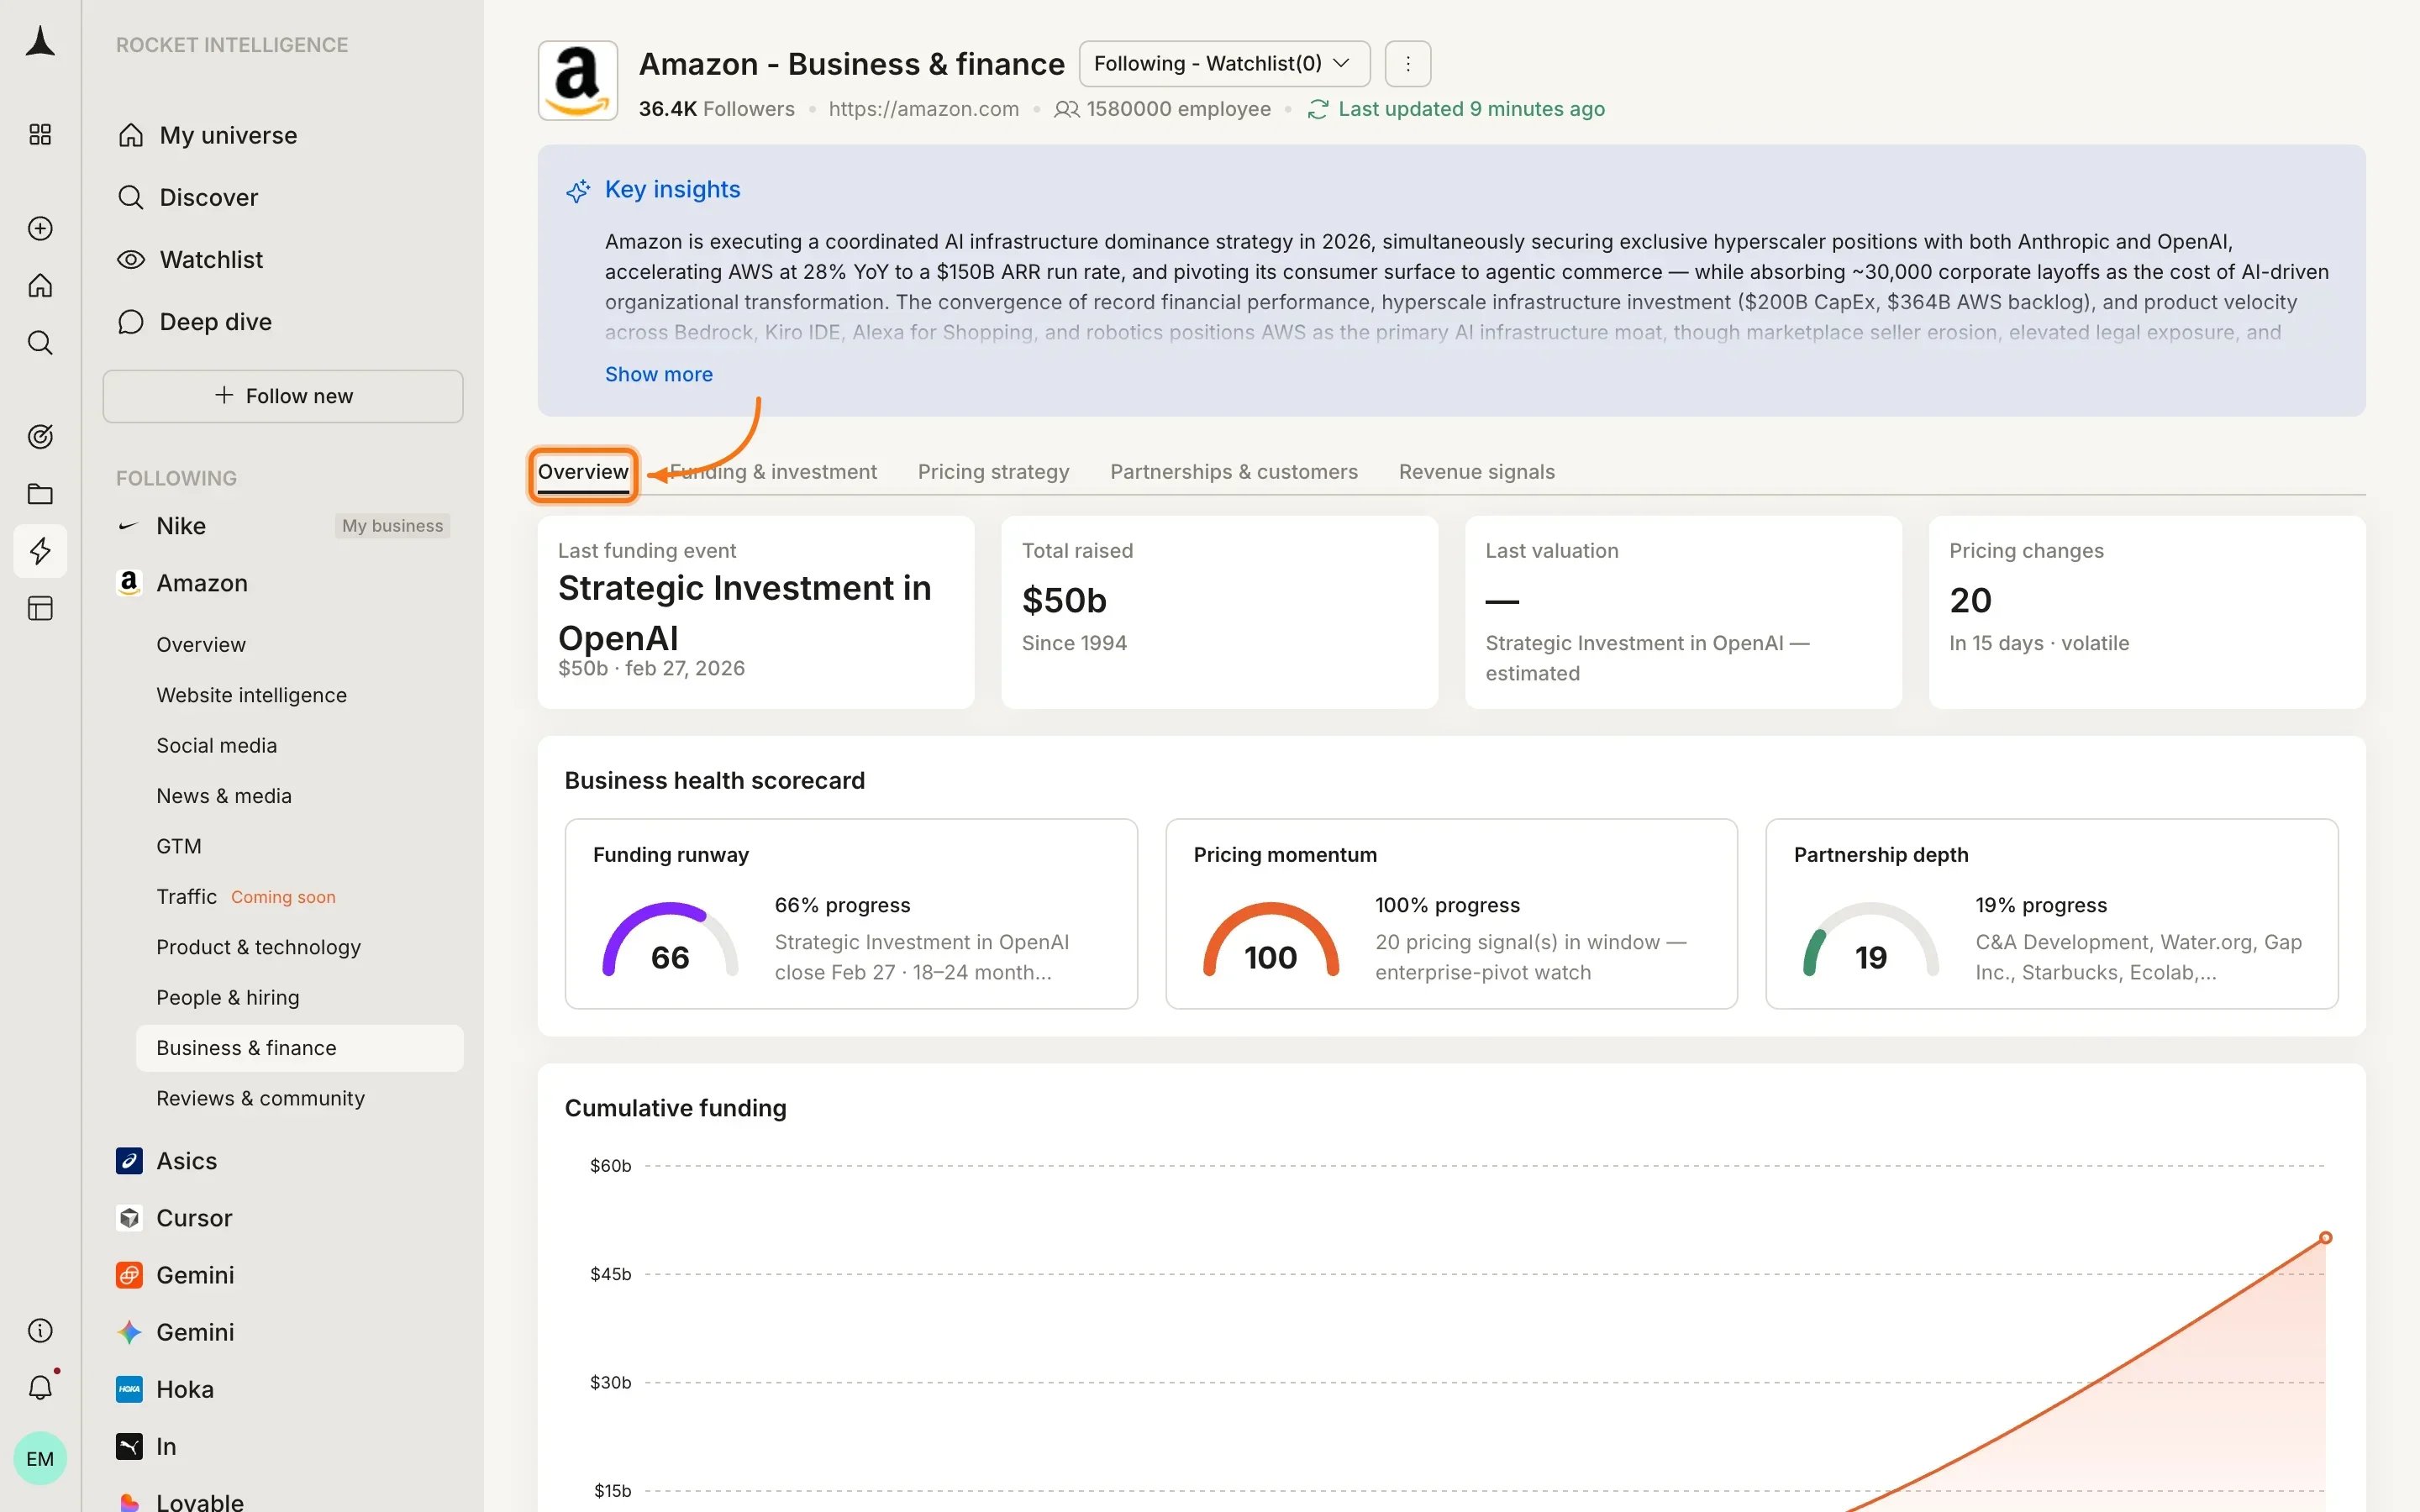Viewport: 2420px width, 1512px height.
Task: Click the Last funding event card
Action: click(x=756, y=612)
